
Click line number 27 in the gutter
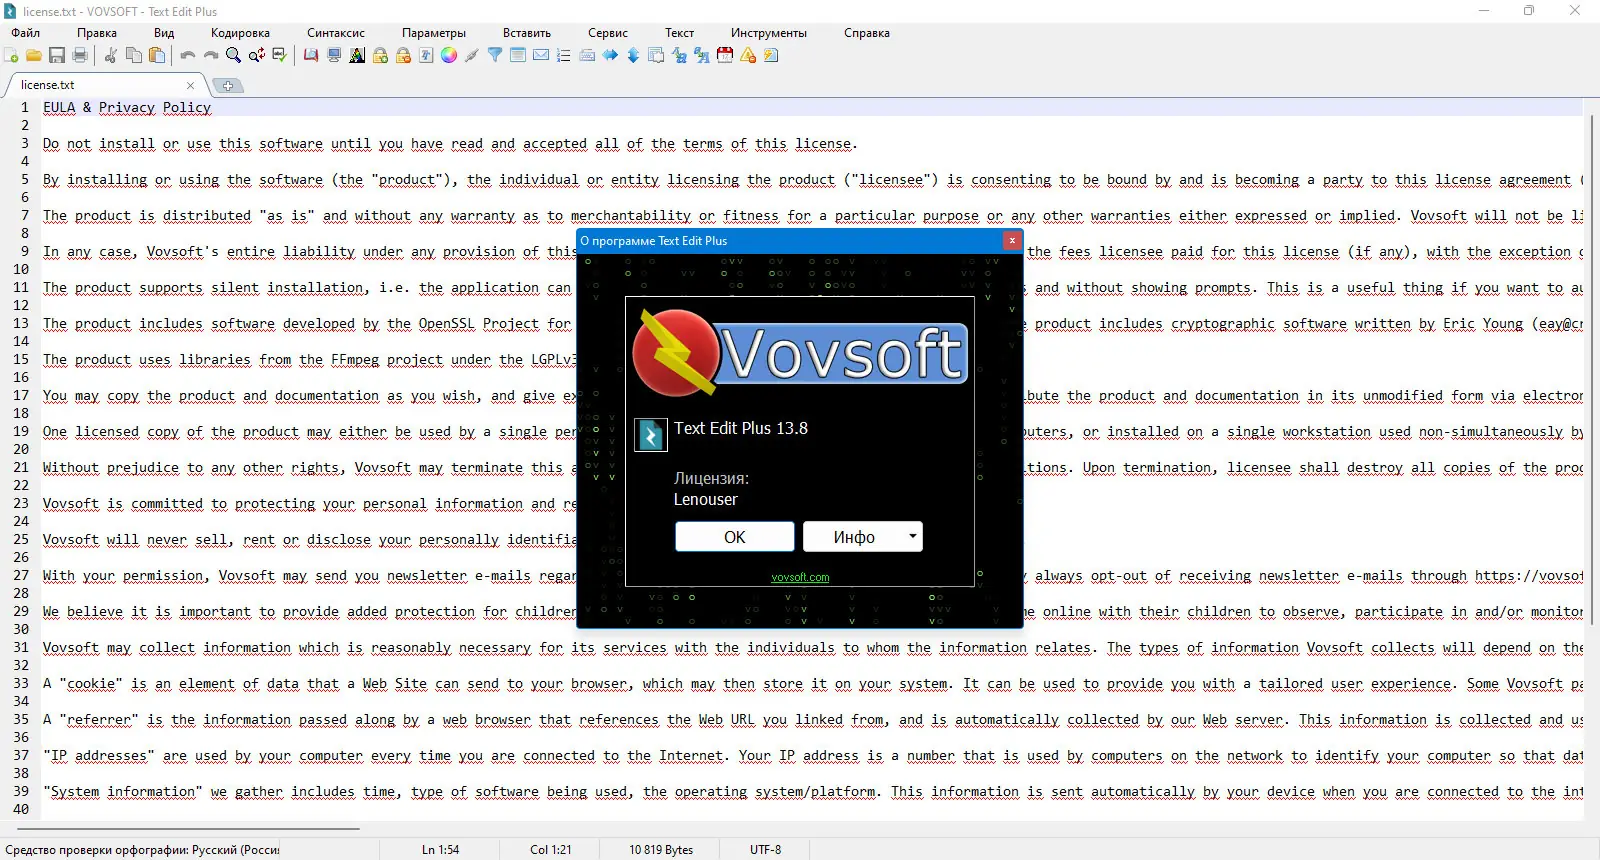coord(21,575)
